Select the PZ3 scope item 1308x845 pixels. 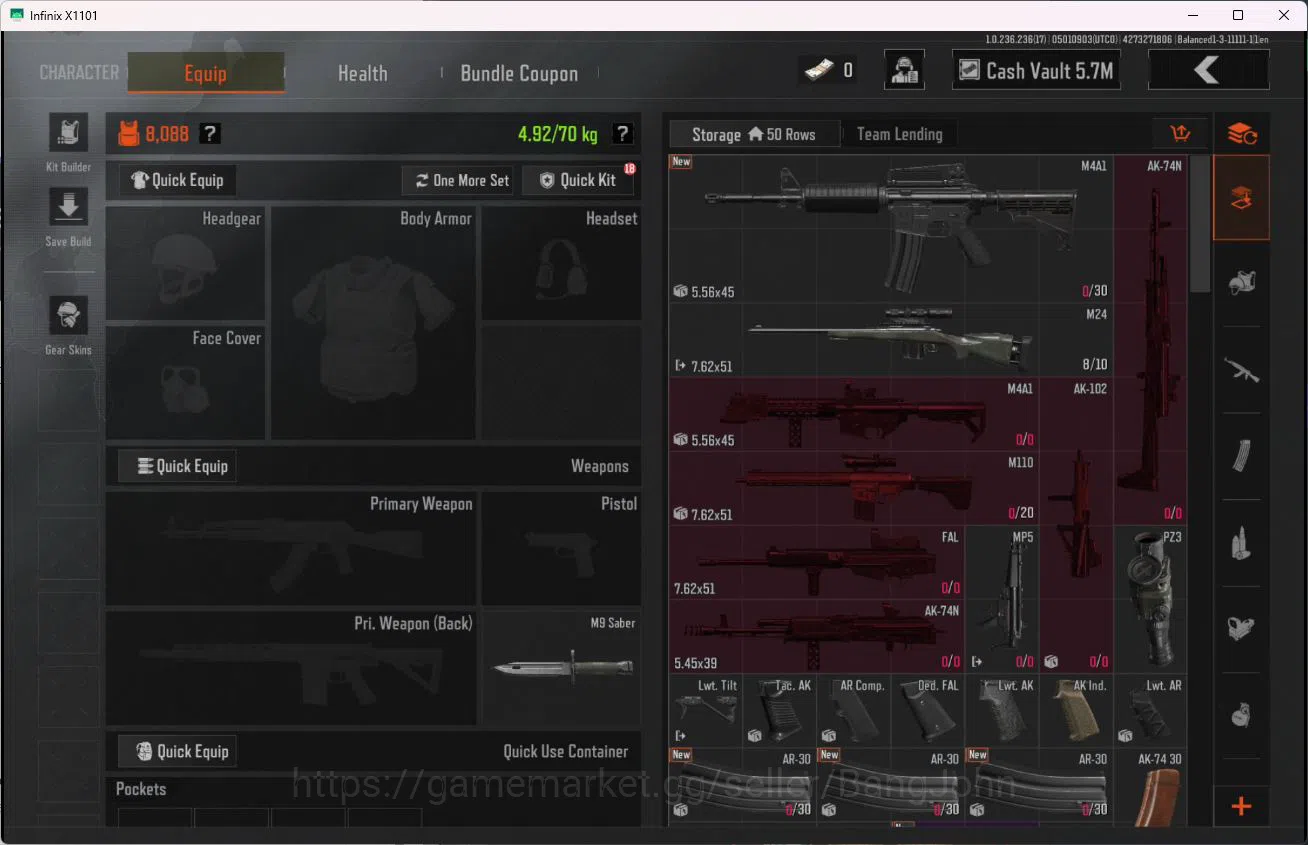pos(1151,599)
